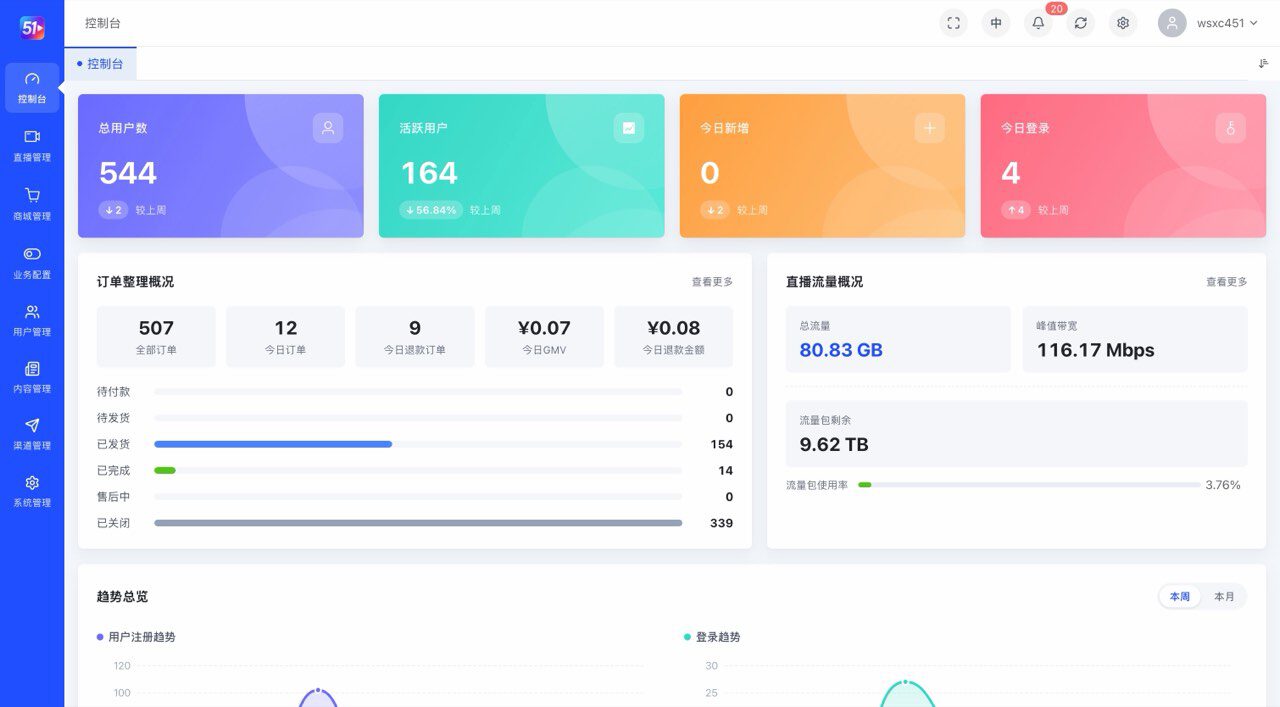The width and height of the screenshot is (1280, 707).
Task: Open 直播管理 in the sidebar
Action: pos(32,145)
